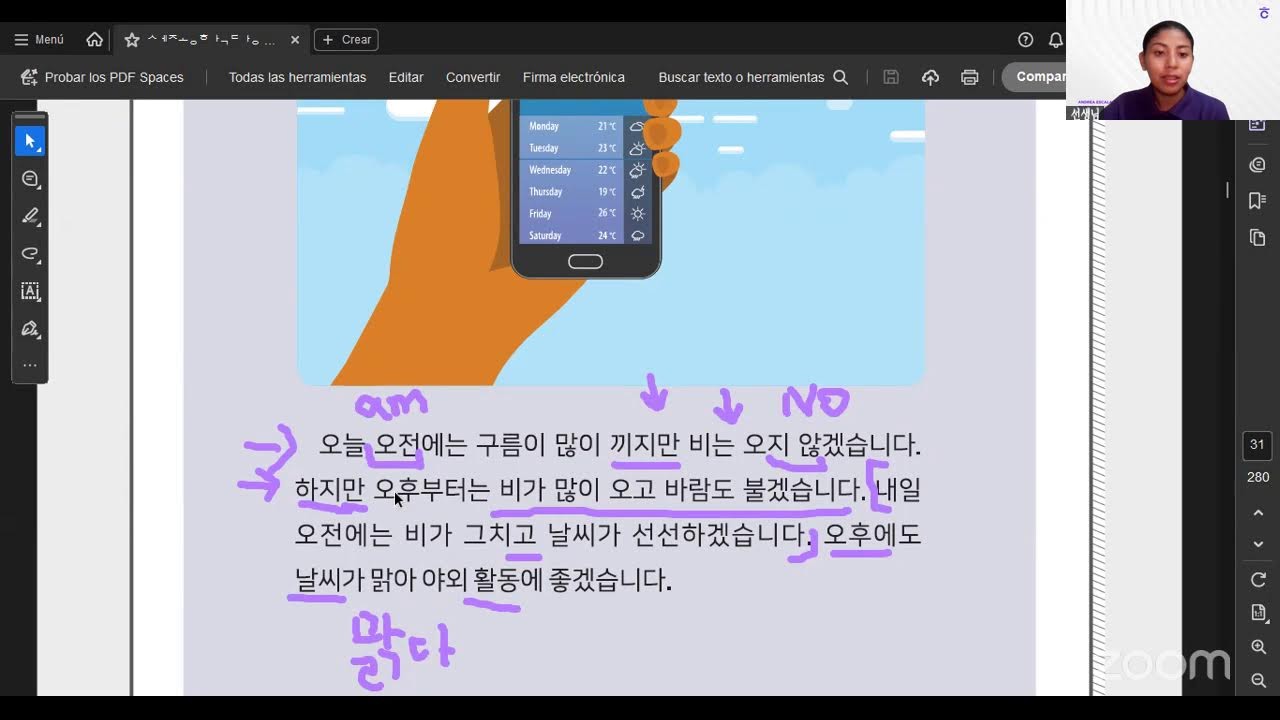
Task: Click the zoom out magnifier icon
Action: click(x=1258, y=680)
